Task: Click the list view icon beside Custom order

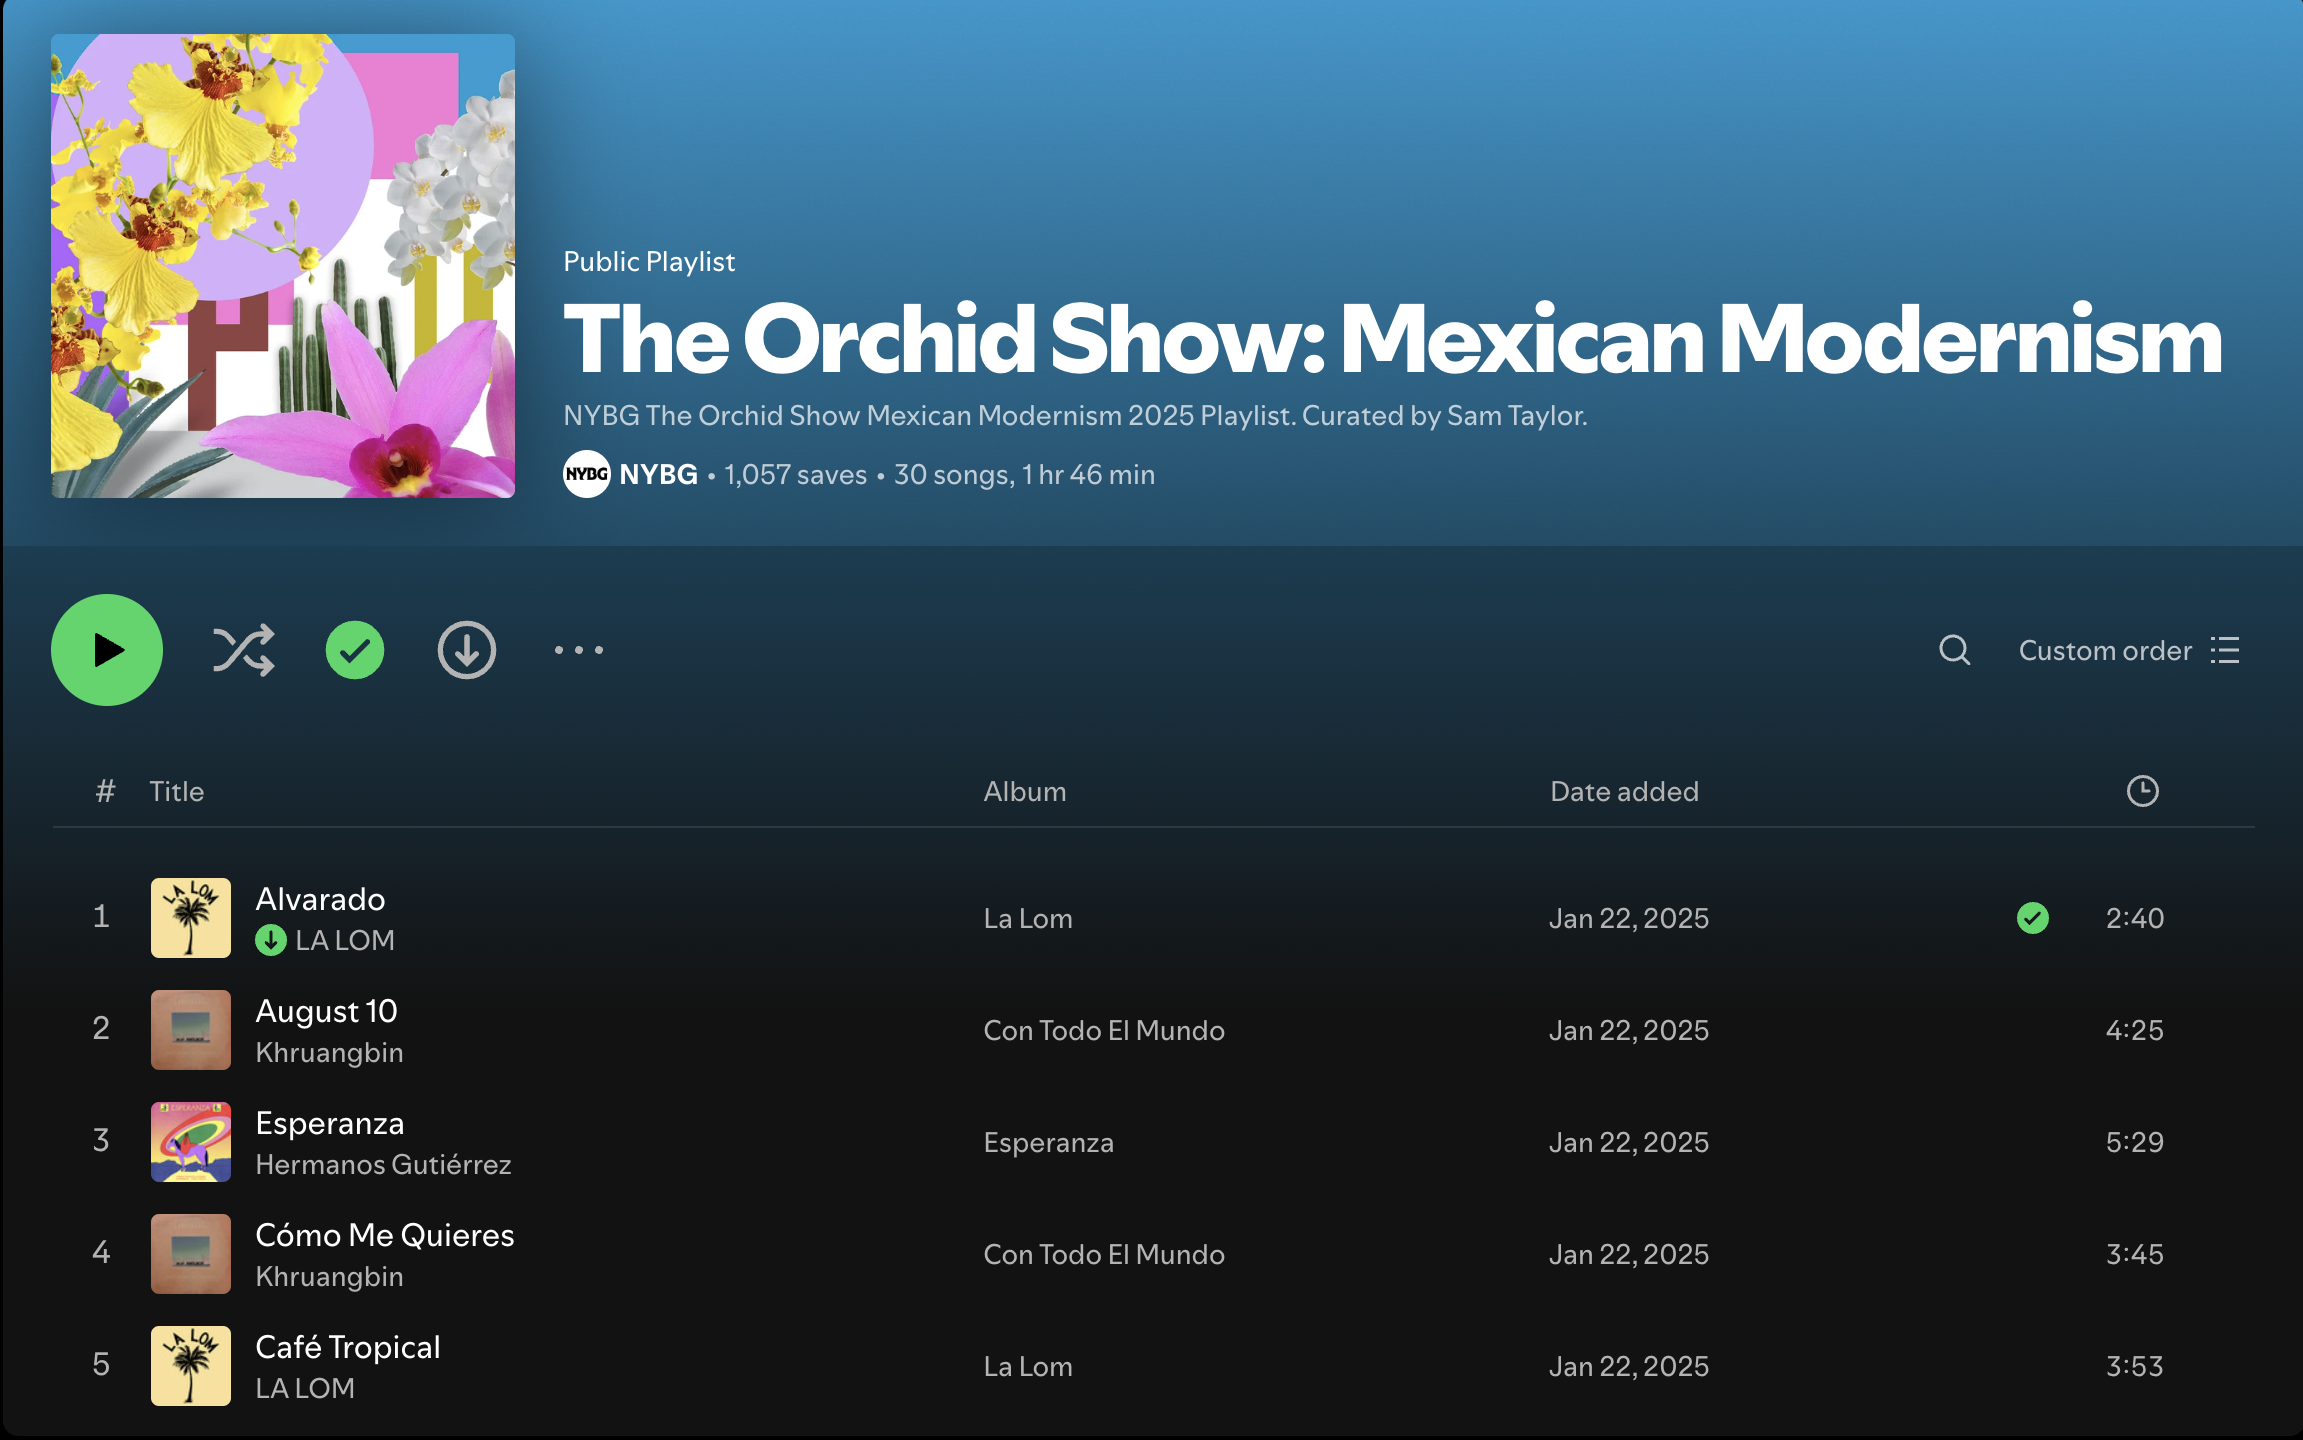Action: pyautogui.click(x=2225, y=650)
